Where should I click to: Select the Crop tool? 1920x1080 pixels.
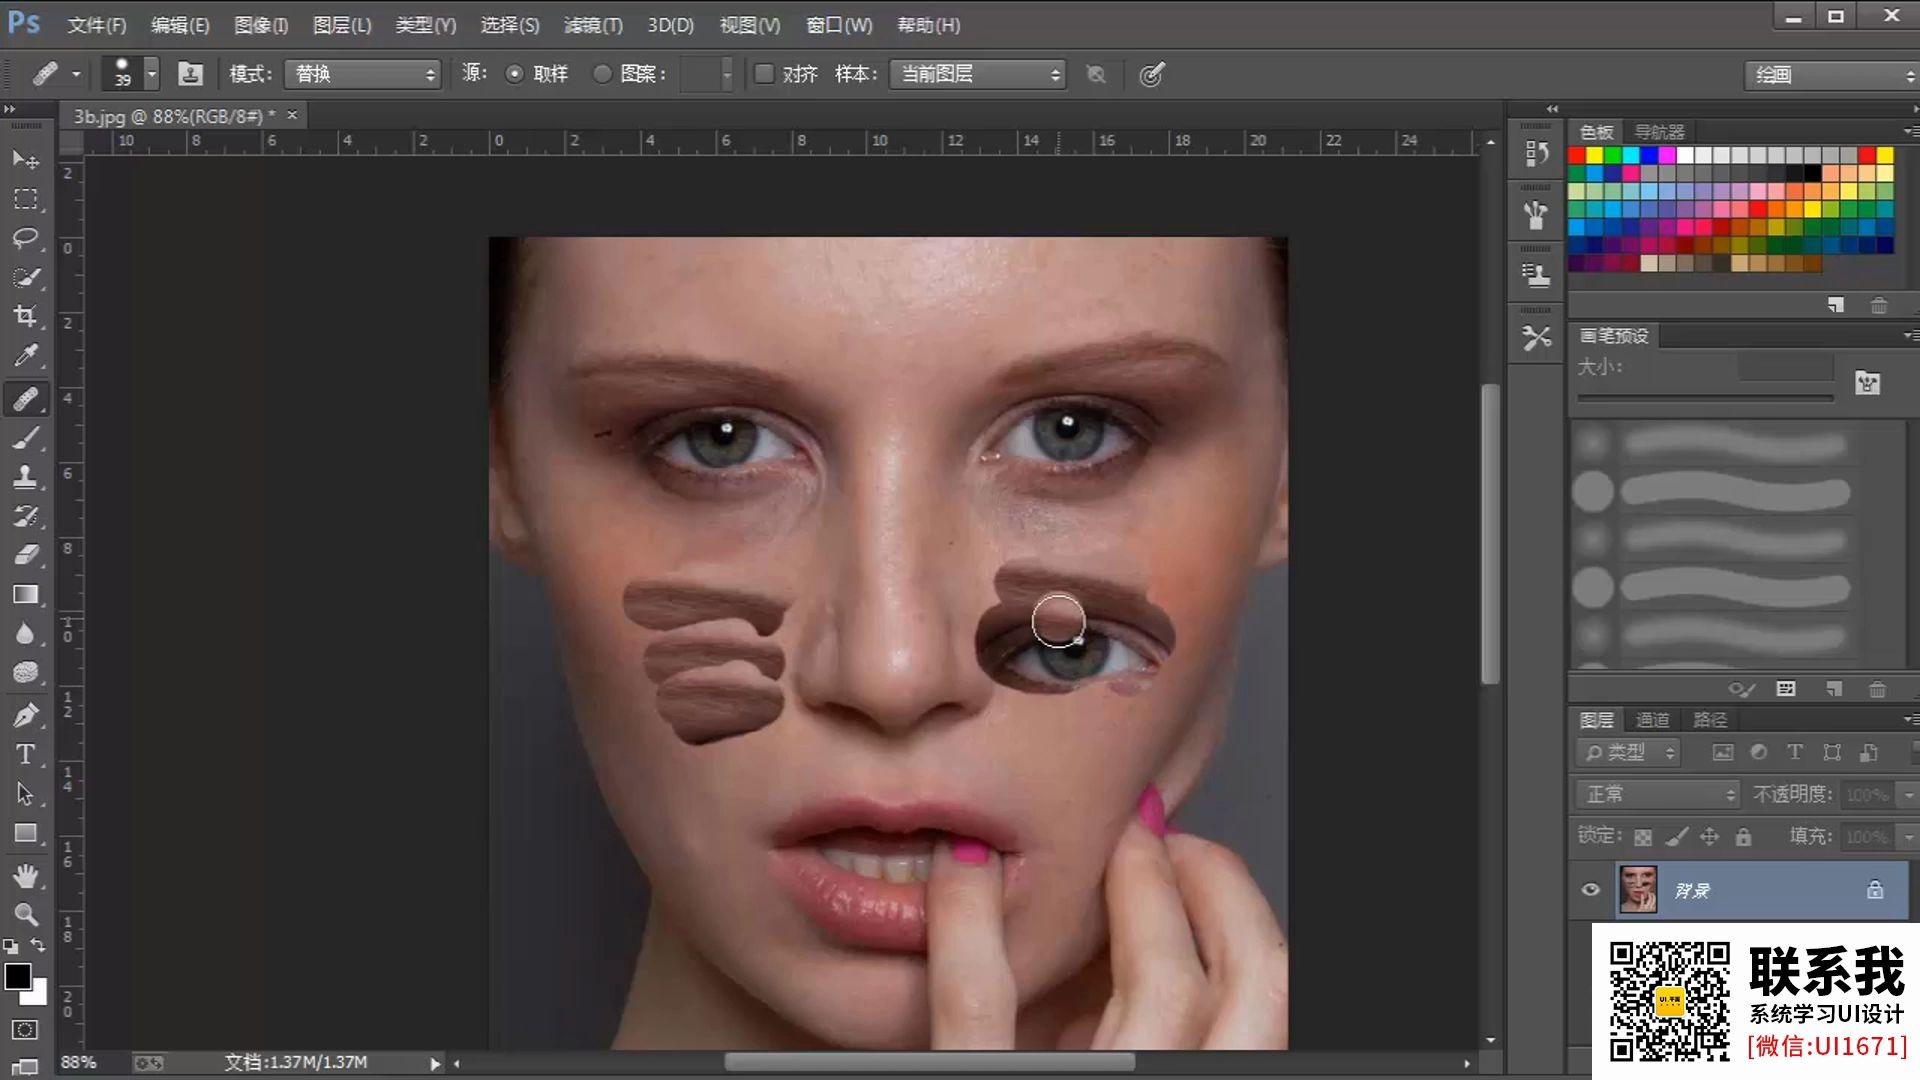pos(25,316)
